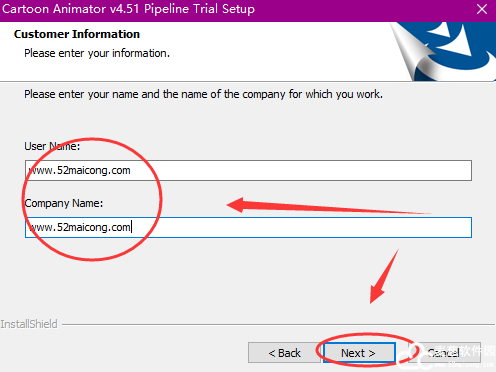Click the instruction sentence about company name

pos(203,94)
